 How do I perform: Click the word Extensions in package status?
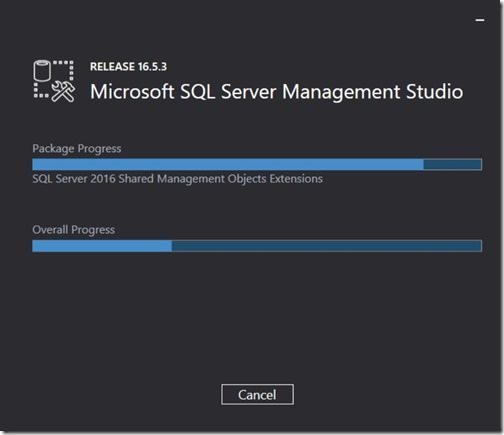click(296, 179)
